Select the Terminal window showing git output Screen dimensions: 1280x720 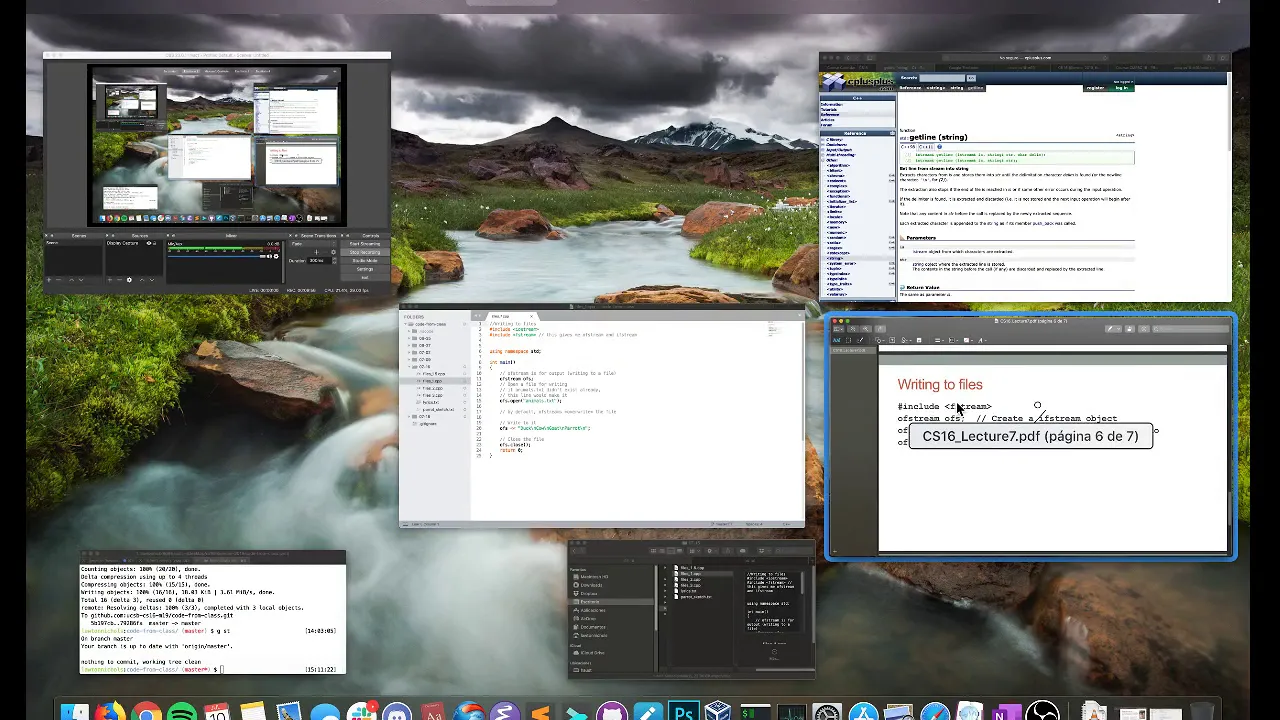pyautogui.click(x=213, y=612)
